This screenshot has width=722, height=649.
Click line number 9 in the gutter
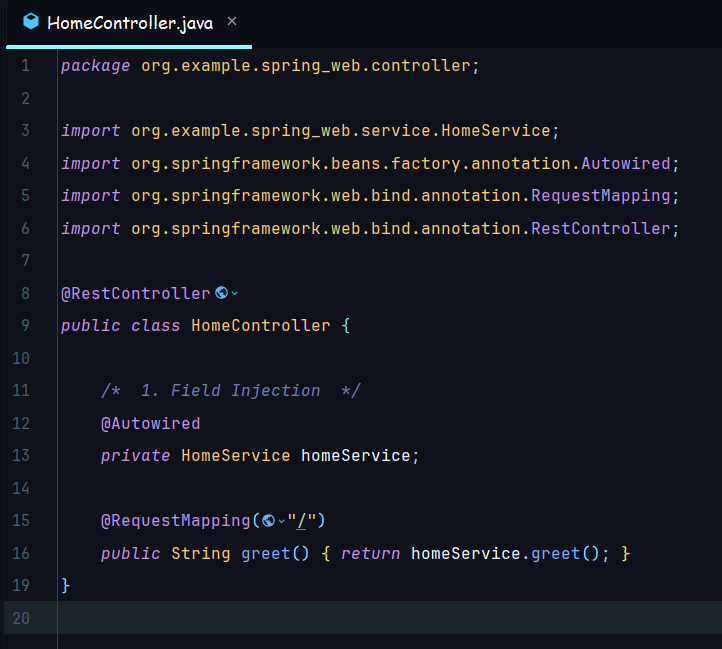(25, 325)
